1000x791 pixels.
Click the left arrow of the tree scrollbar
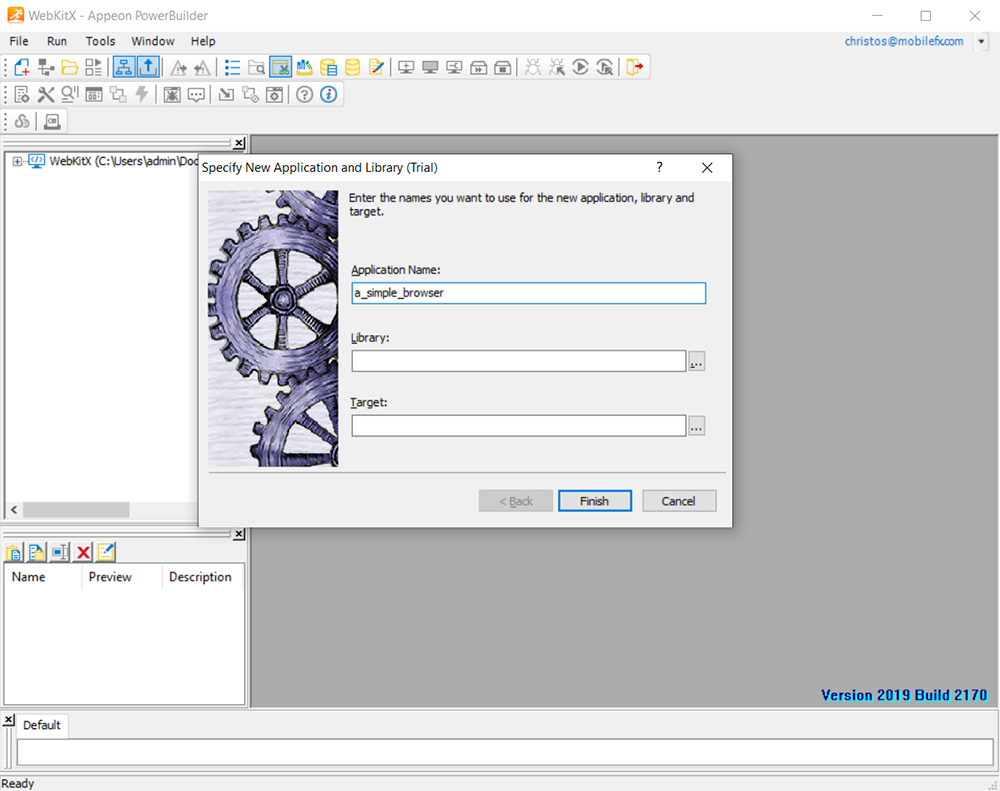14,510
